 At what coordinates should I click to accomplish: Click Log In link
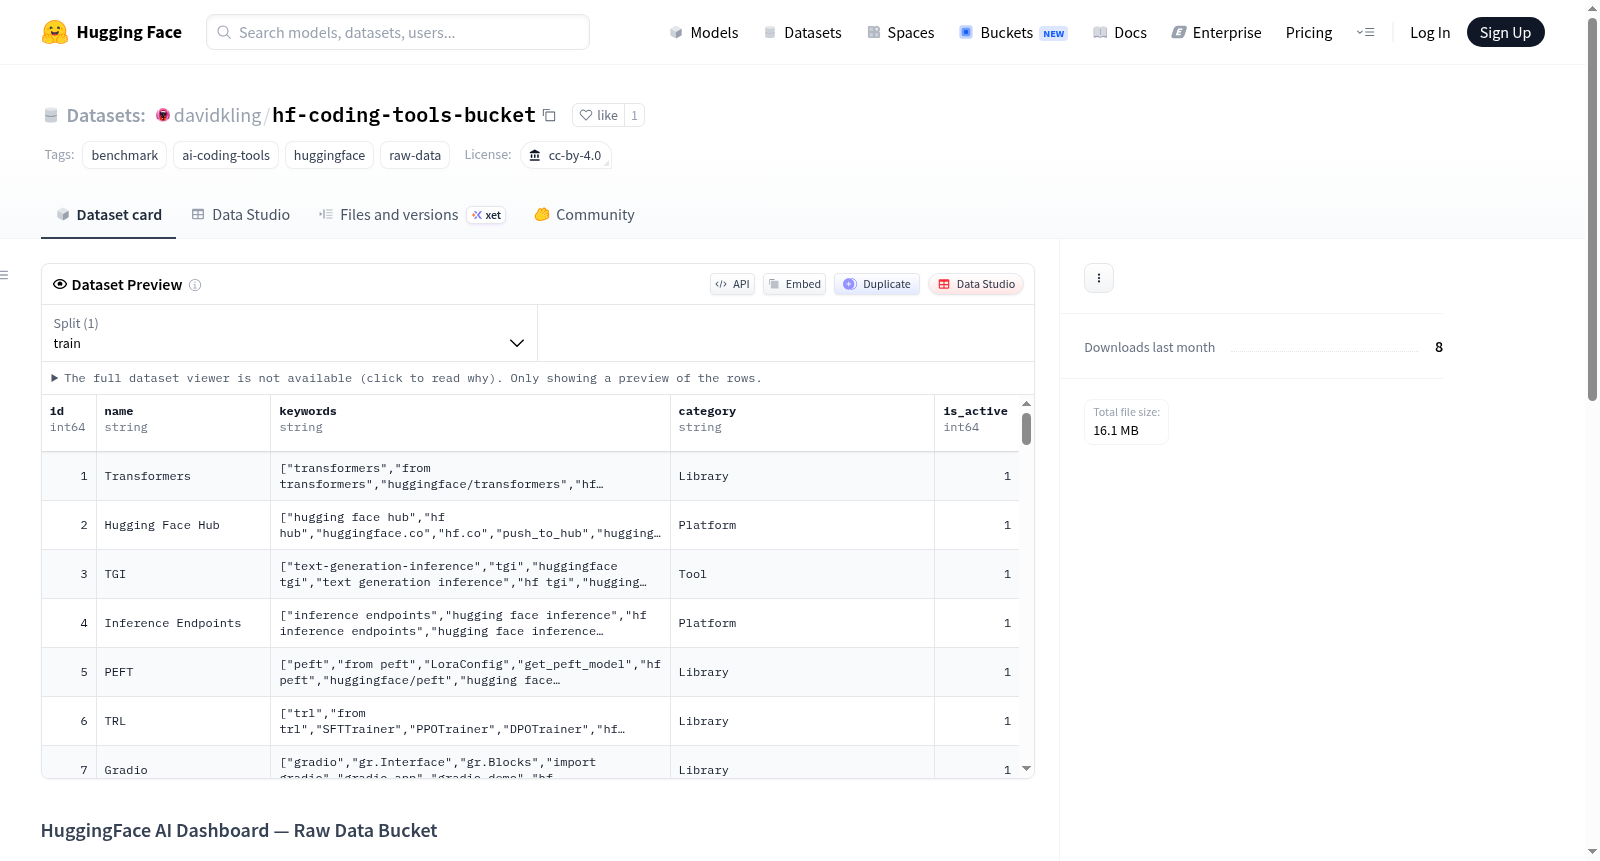(x=1430, y=32)
